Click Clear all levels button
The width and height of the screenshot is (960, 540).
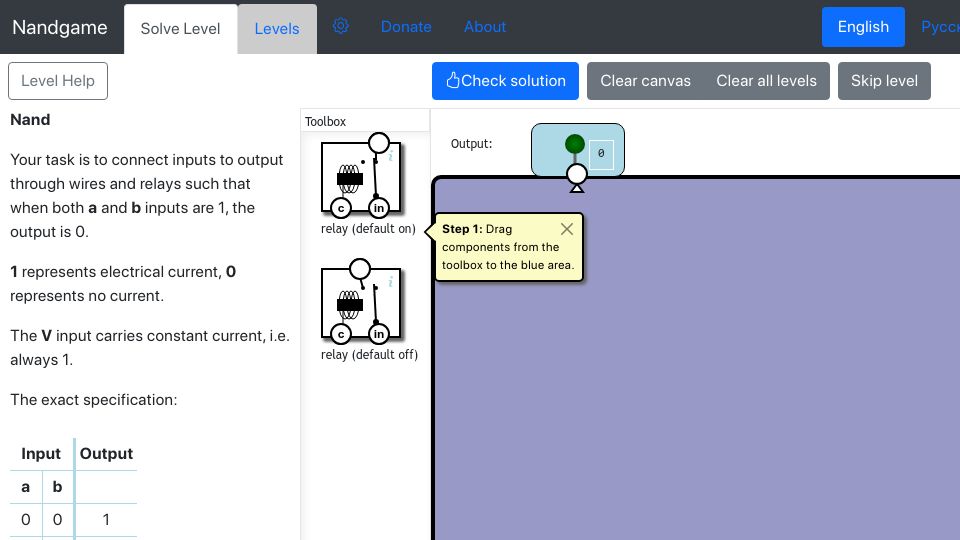(x=767, y=81)
